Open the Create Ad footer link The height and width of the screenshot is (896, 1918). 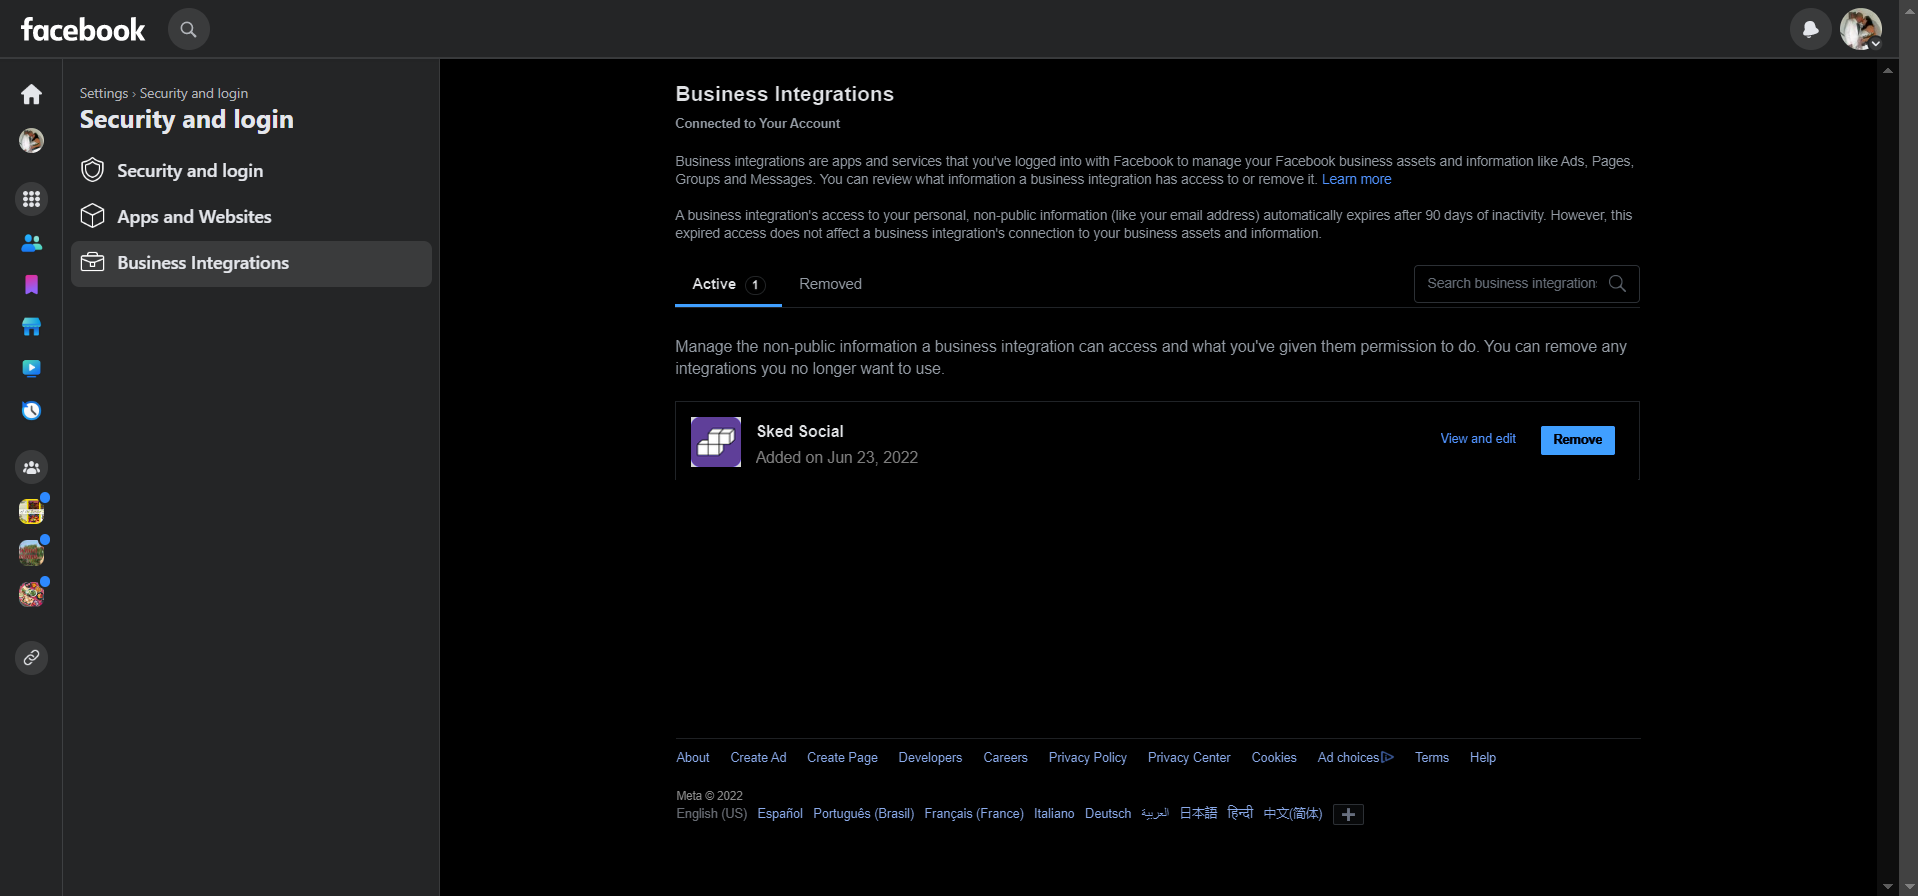[x=758, y=758]
